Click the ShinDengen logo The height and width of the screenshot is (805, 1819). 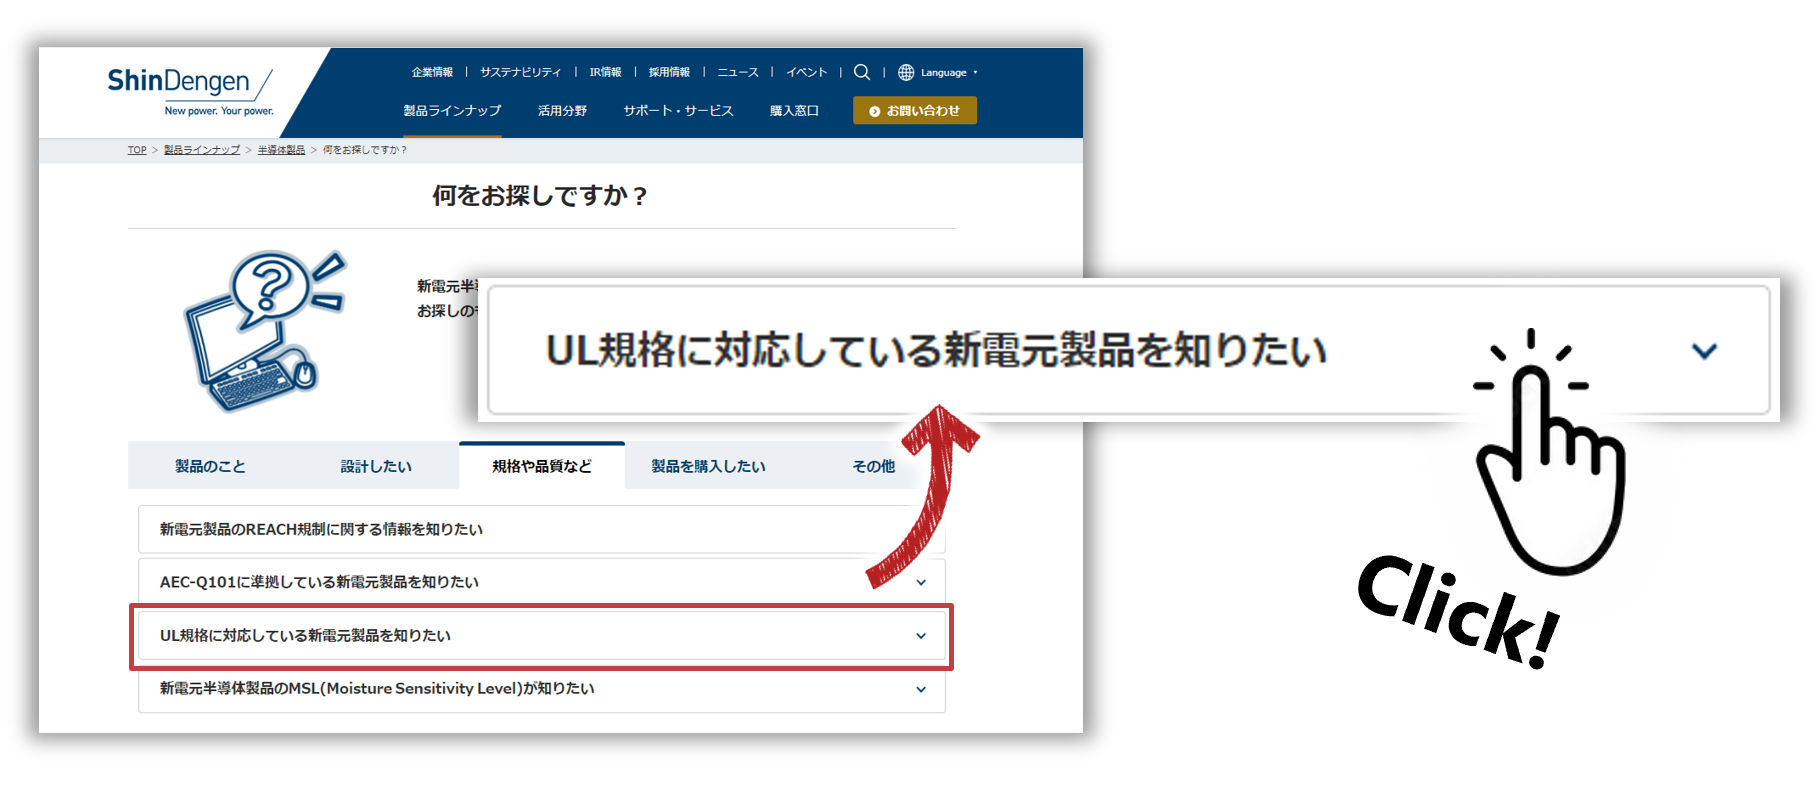click(190, 91)
